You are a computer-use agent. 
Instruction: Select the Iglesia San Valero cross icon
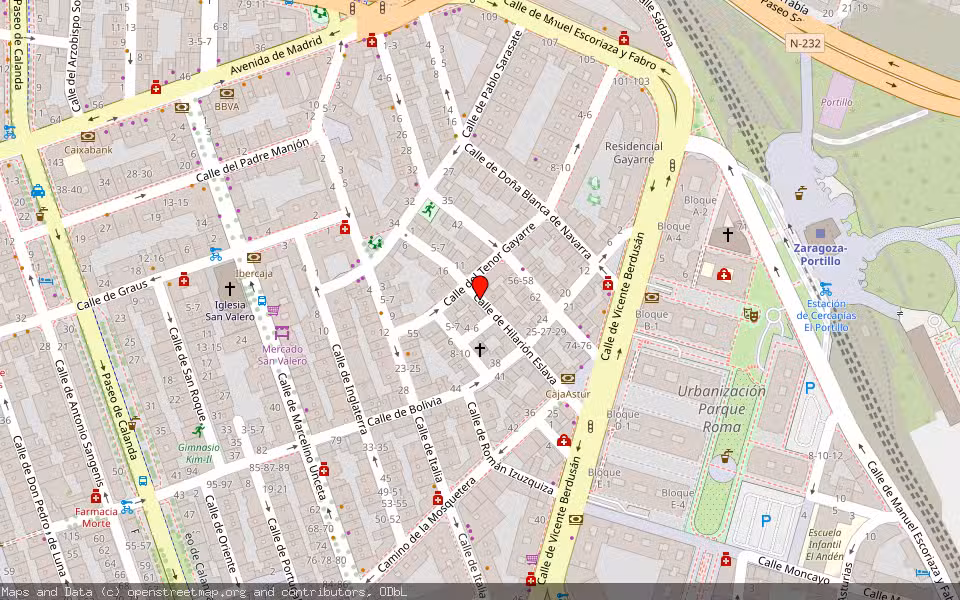tap(230, 289)
